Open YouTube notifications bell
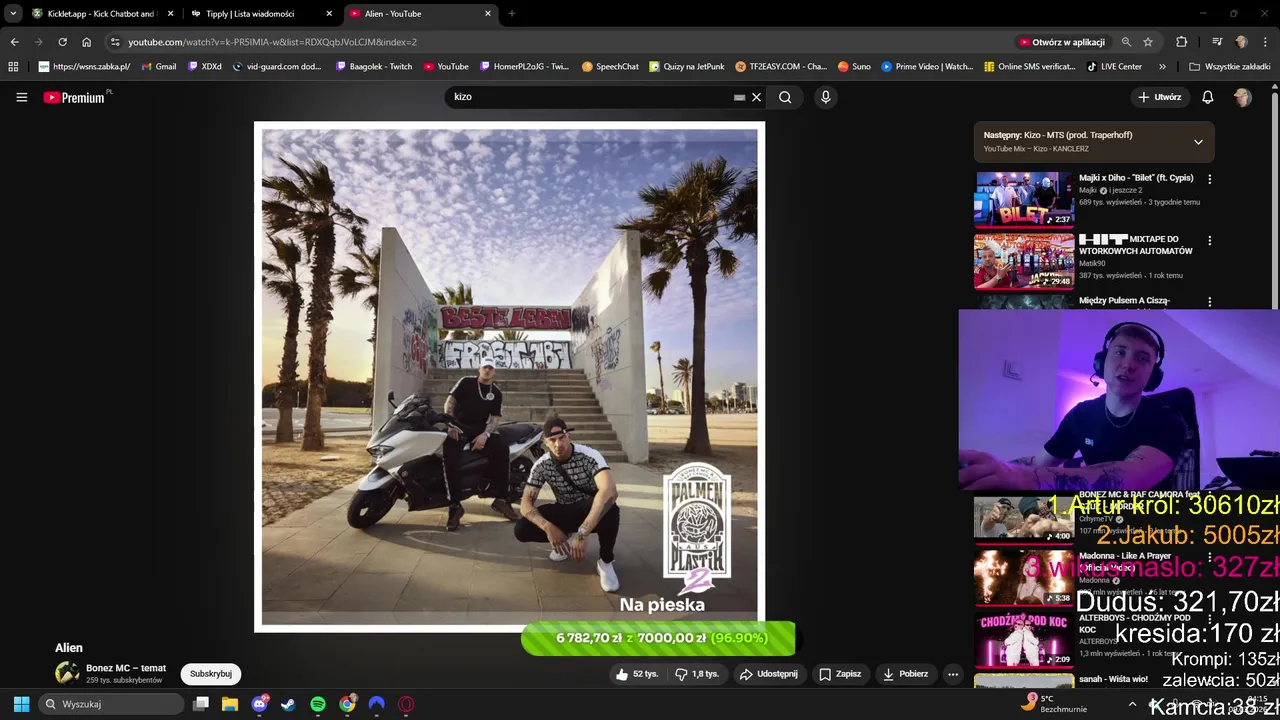1280x720 pixels. point(1207,97)
